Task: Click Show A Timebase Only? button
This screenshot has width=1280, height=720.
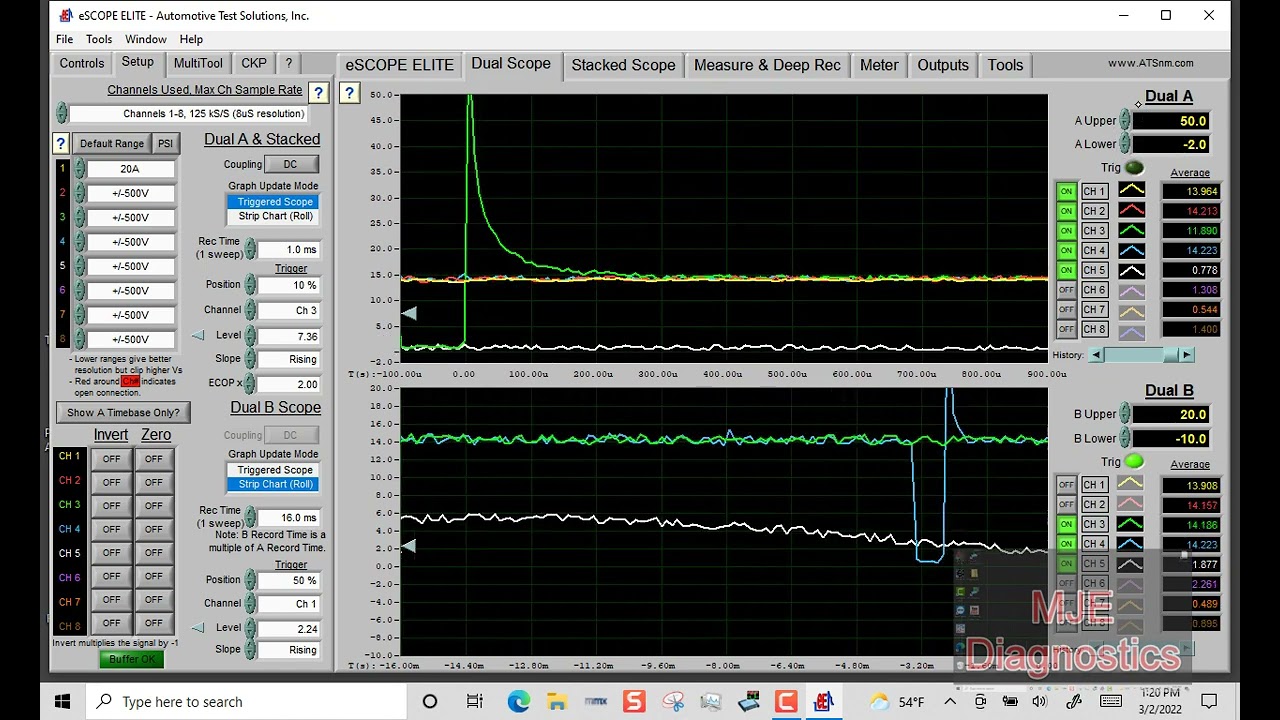Action: 124,412
